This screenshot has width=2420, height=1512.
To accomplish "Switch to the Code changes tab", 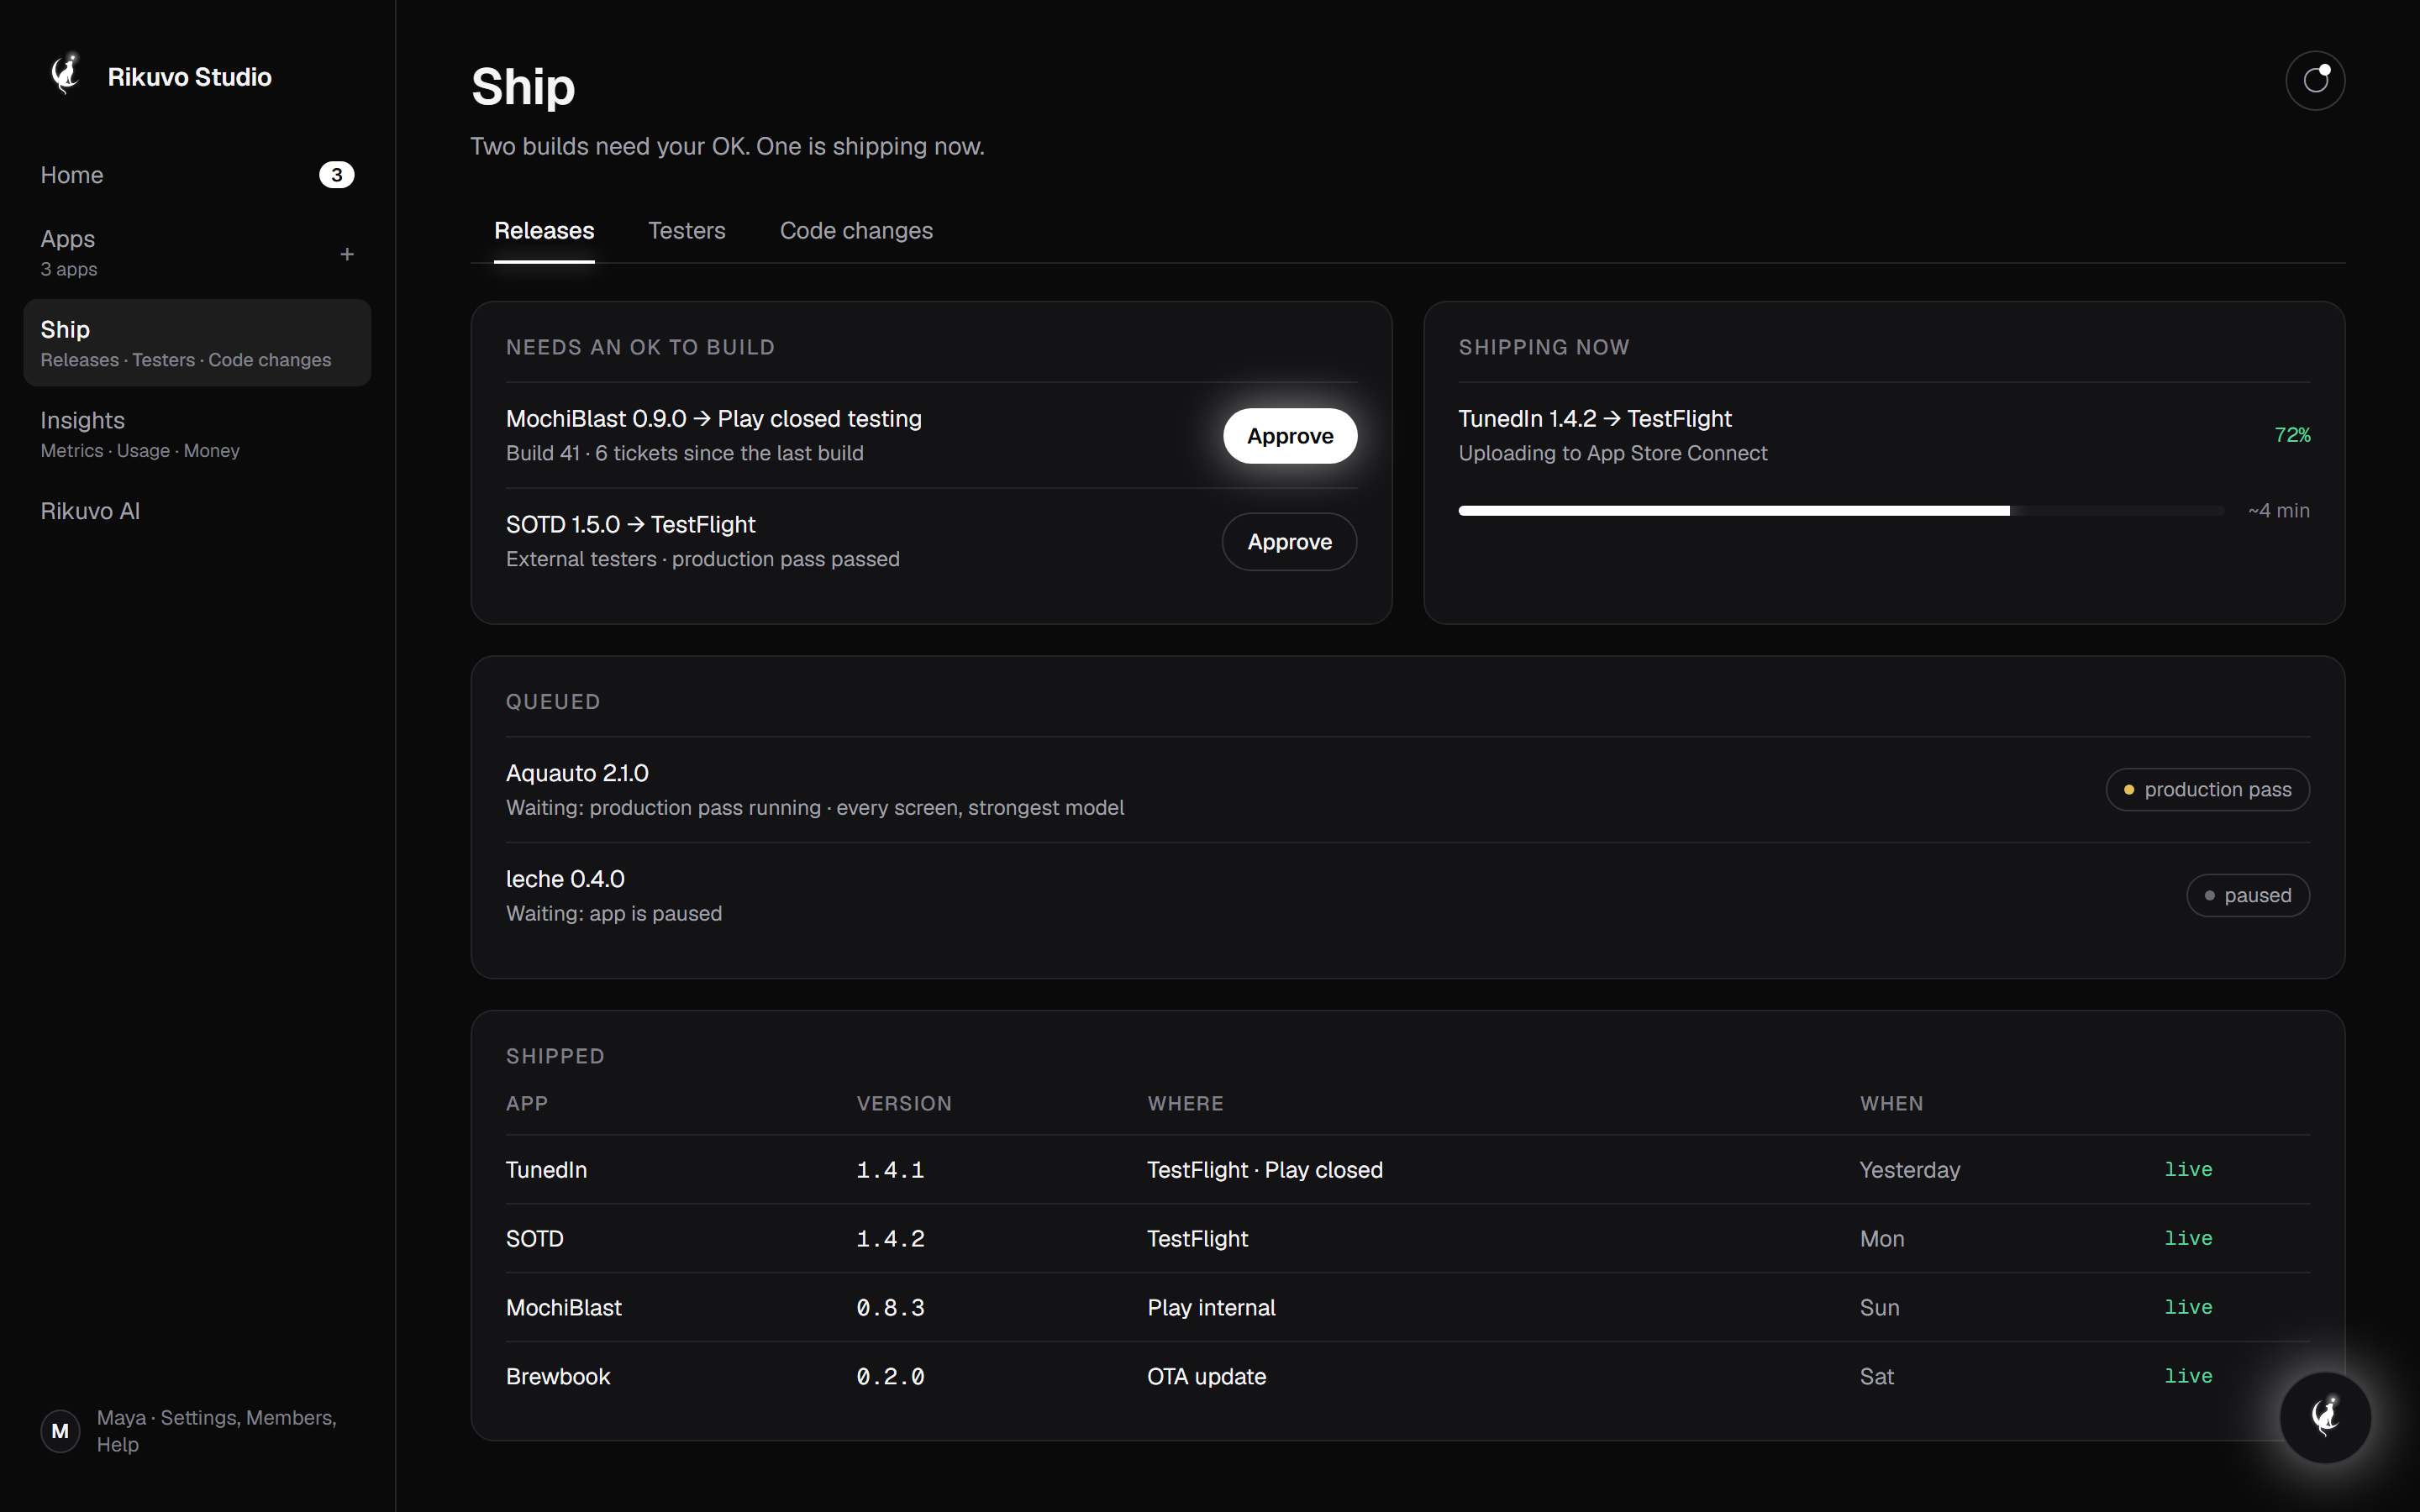I will 856,231.
